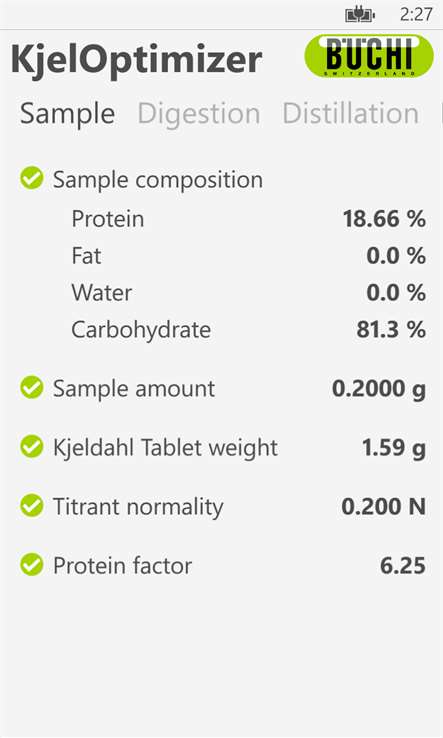
Task: Tap the check icon next to Protein factor
Action: pyautogui.click(x=32, y=565)
